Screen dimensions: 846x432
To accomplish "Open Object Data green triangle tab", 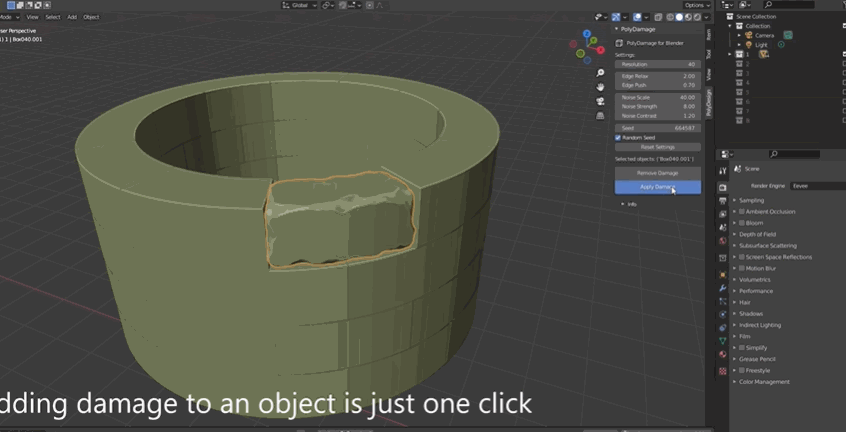I will click(x=723, y=341).
